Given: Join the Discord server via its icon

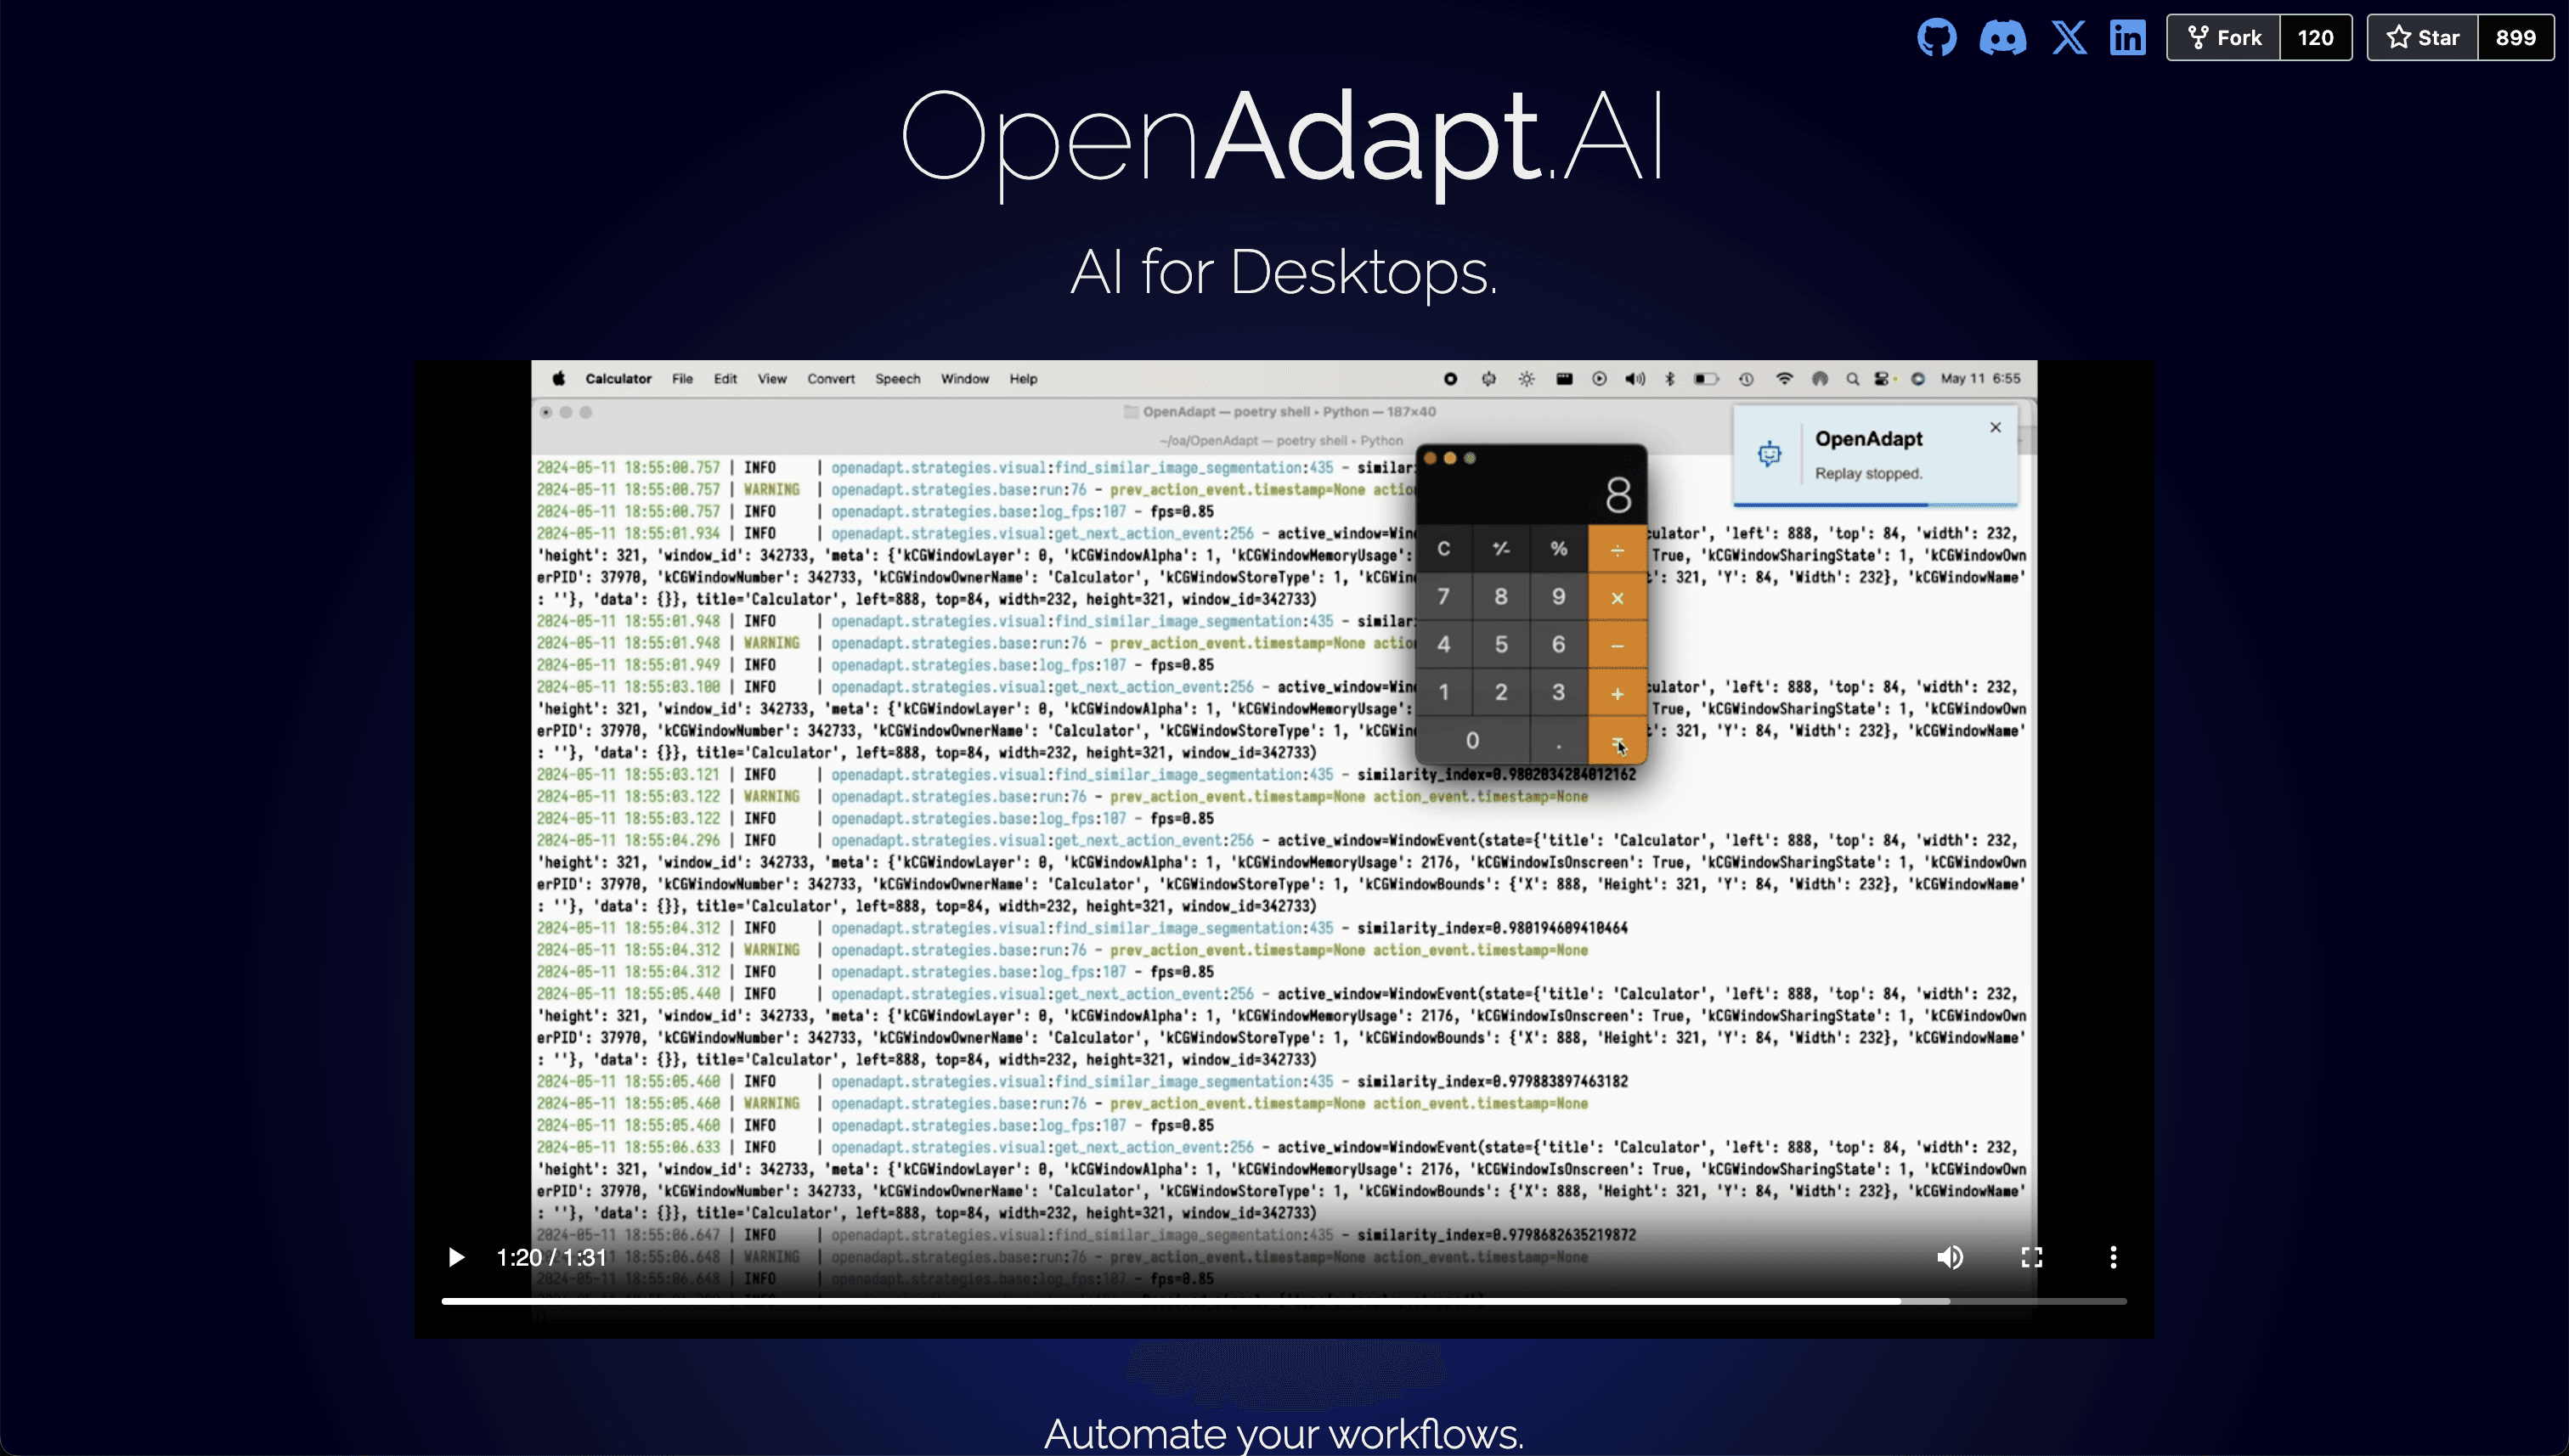Looking at the screenshot, I should [x=2003, y=37].
